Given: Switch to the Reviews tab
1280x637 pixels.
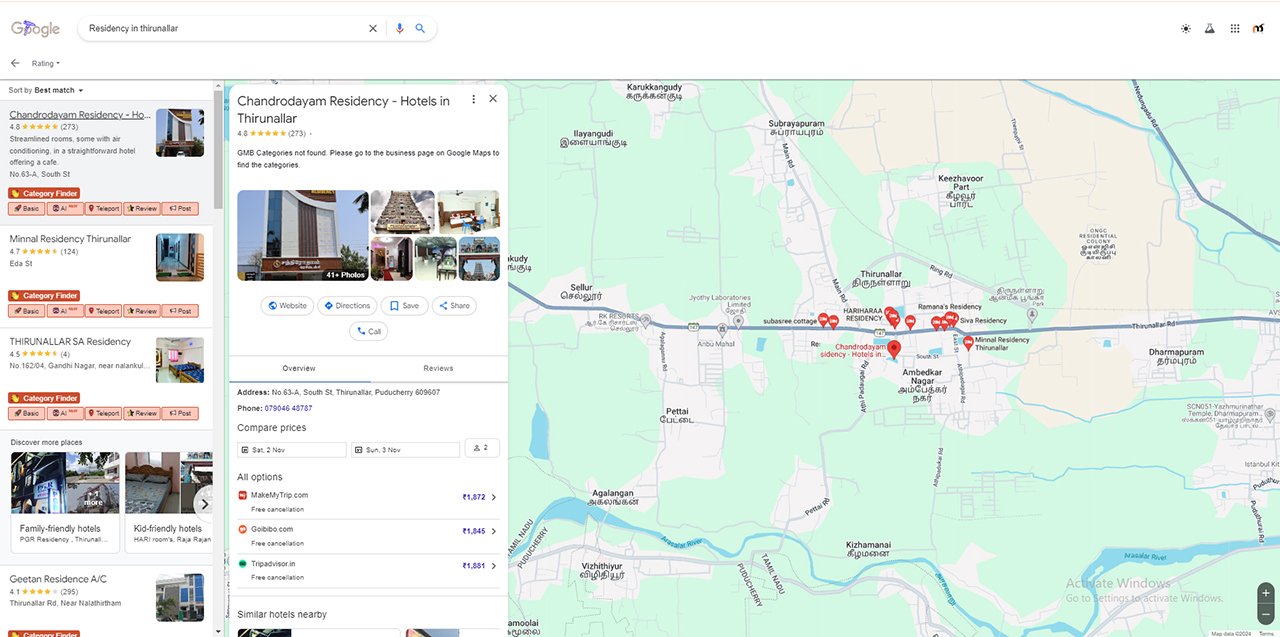Looking at the screenshot, I should click(438, 369).
